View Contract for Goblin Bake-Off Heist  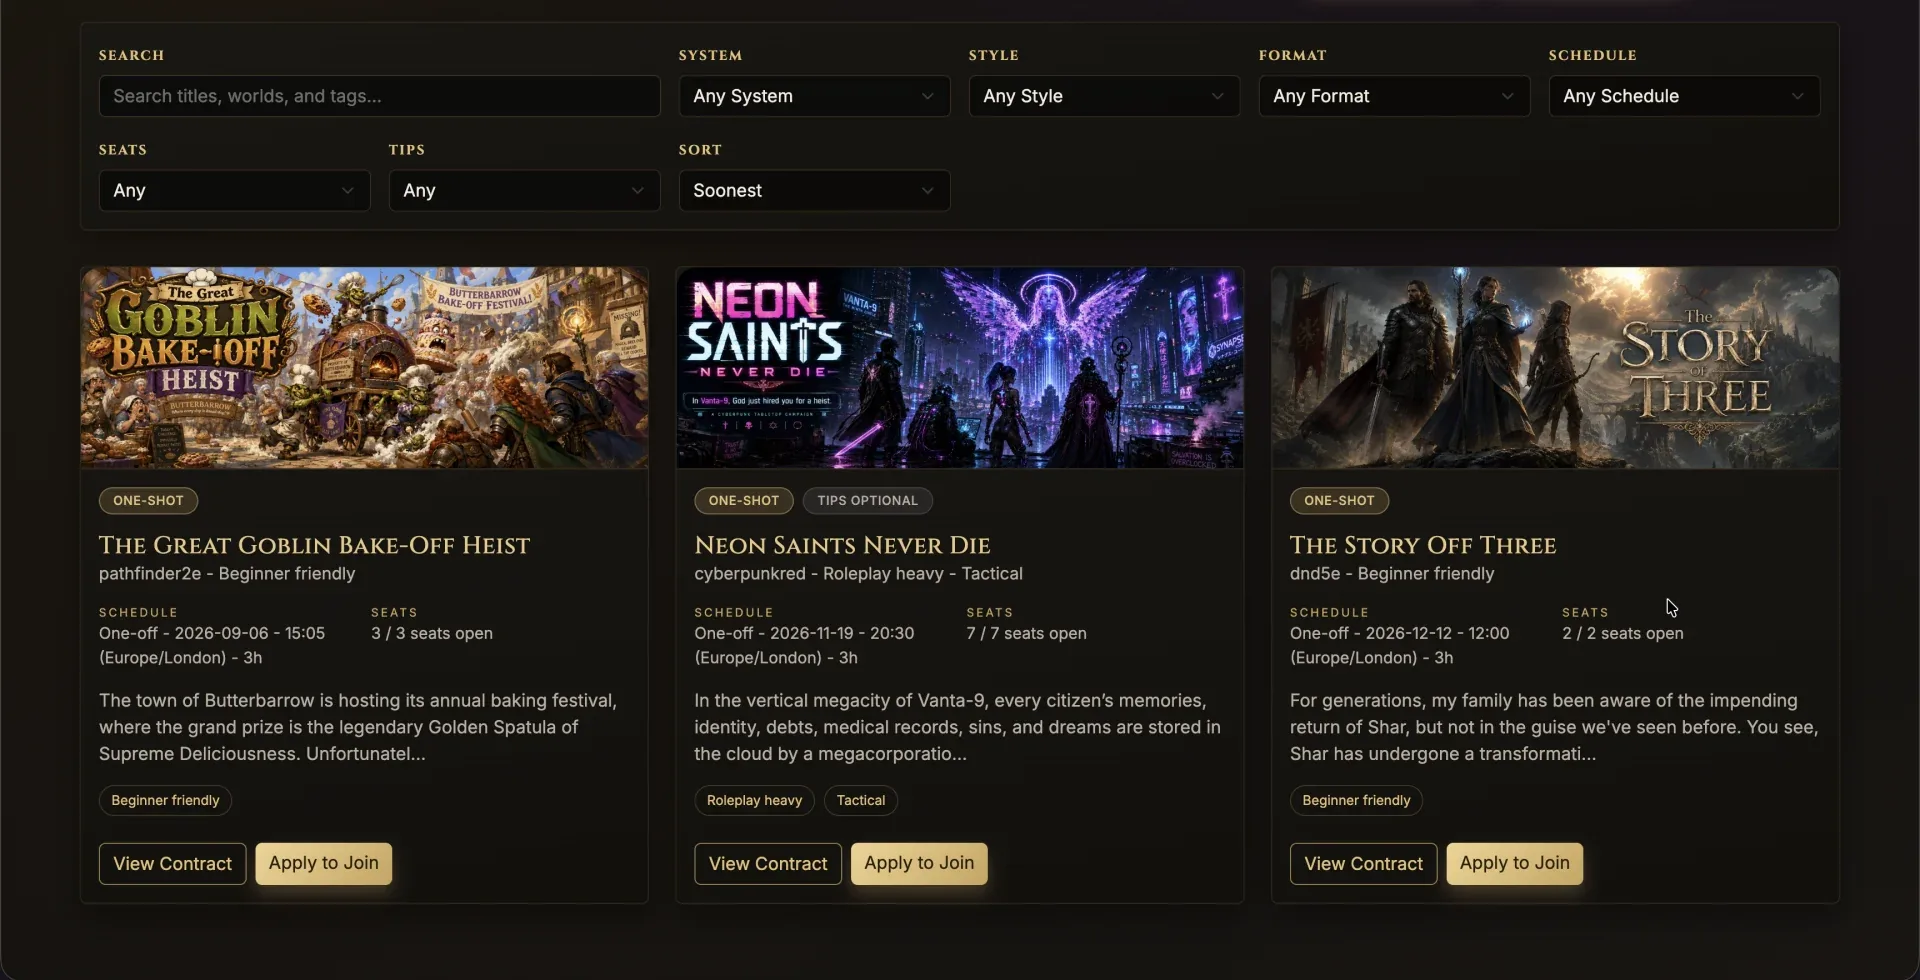click(x=172, y=864)
